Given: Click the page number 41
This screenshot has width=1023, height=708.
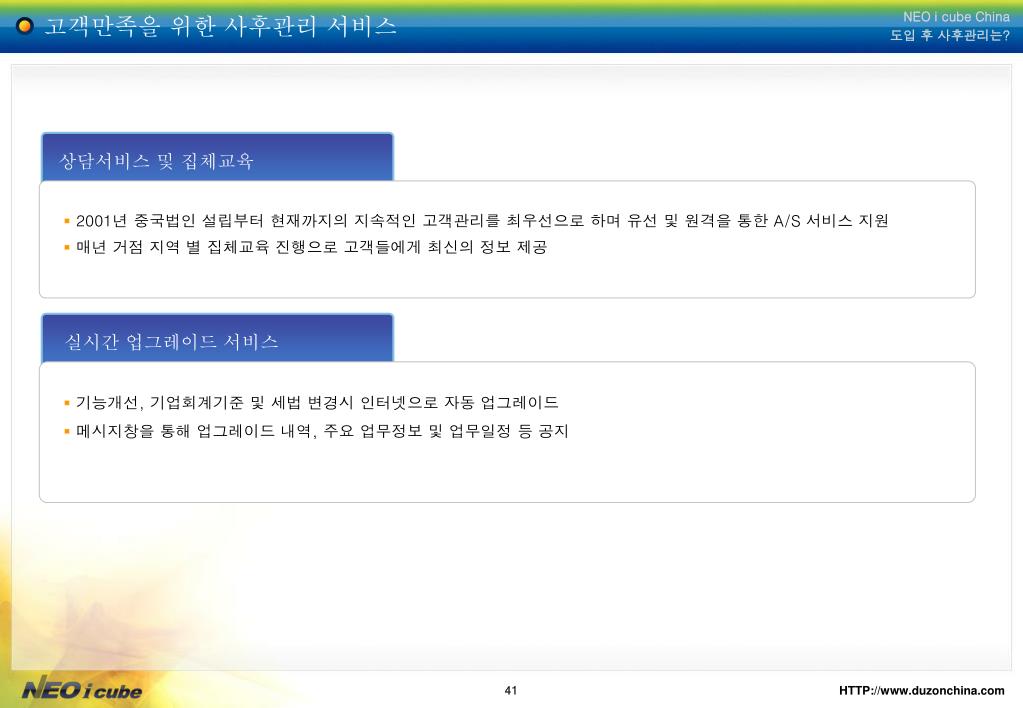Looking at the screenshot, I should click(511, 690).
